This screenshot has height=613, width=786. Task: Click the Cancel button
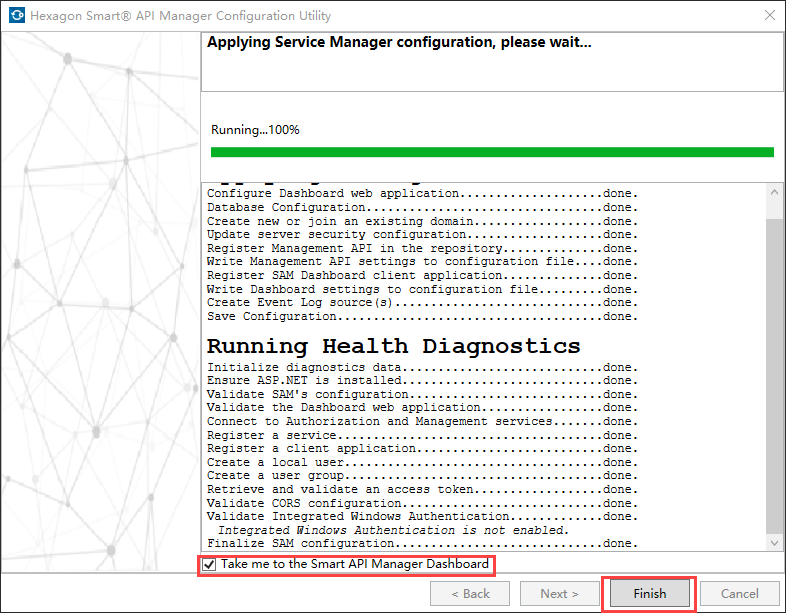(x=740, y=594)
